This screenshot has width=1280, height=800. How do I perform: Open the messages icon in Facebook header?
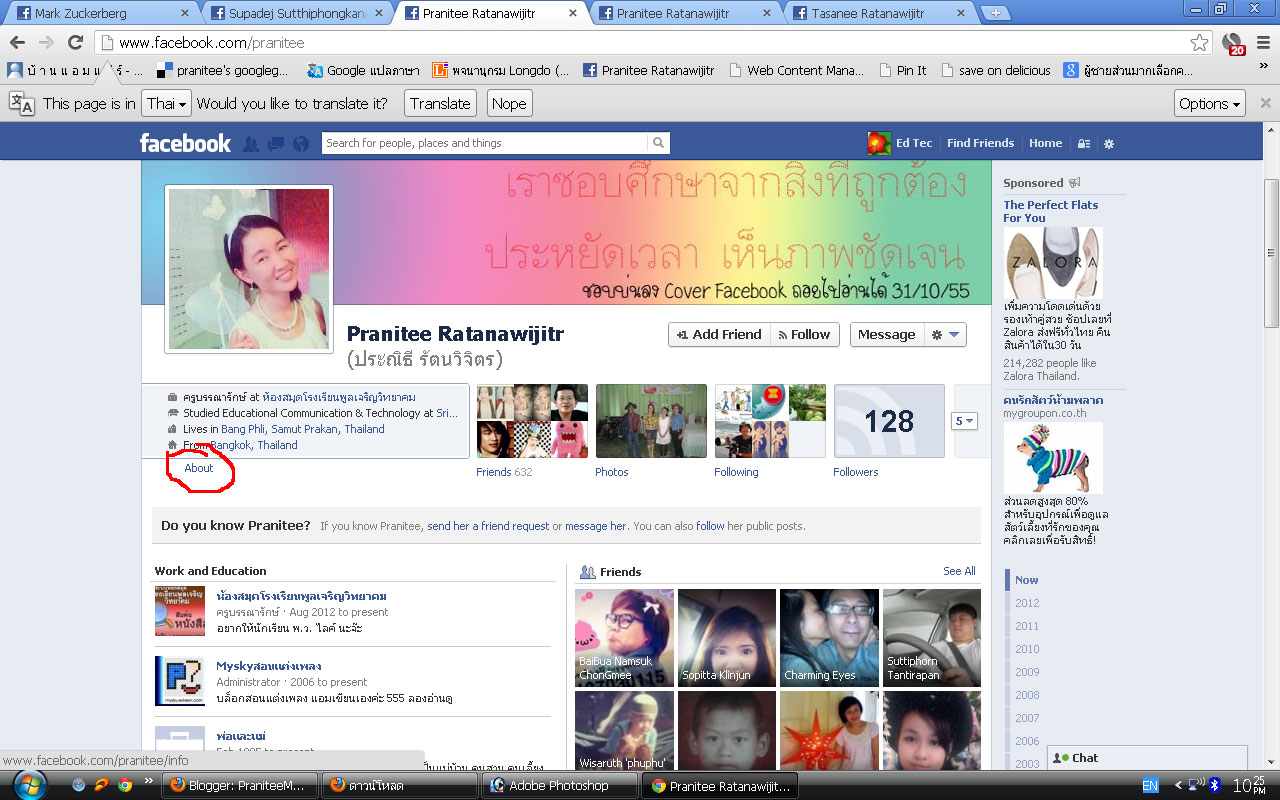coord(276,144)
